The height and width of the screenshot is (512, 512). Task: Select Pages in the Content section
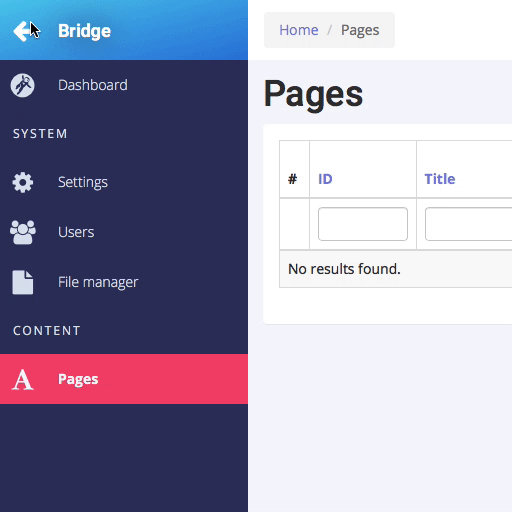pyautogui.click(x=124, y=379)
